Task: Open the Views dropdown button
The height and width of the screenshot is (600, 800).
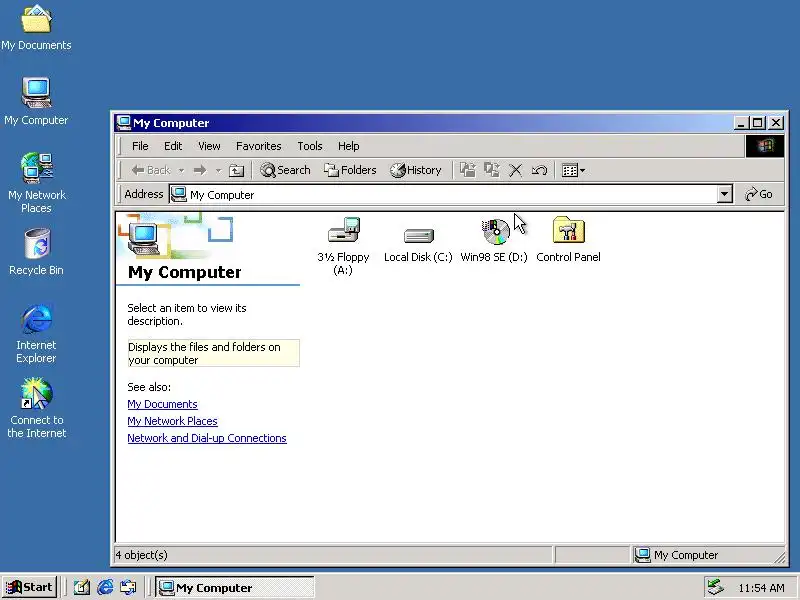Action: 573,170
